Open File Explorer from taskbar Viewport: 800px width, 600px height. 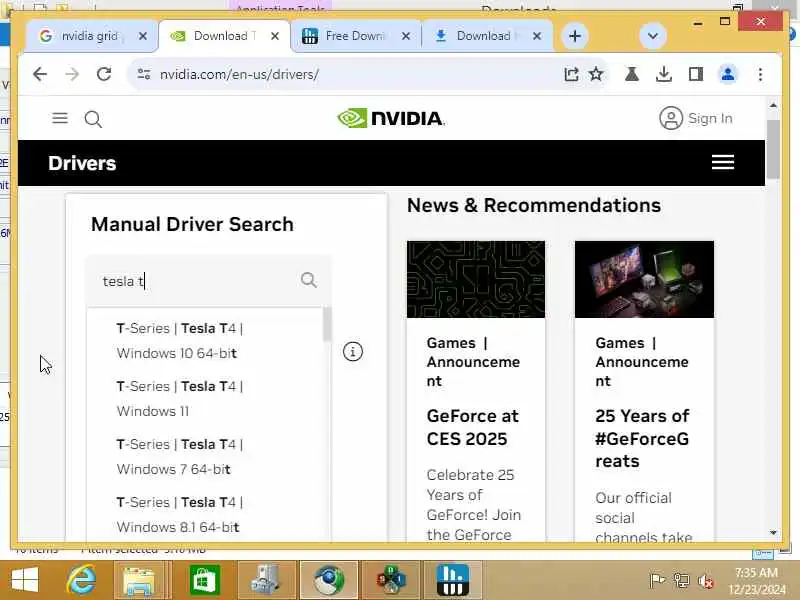(x=138, y=581)
